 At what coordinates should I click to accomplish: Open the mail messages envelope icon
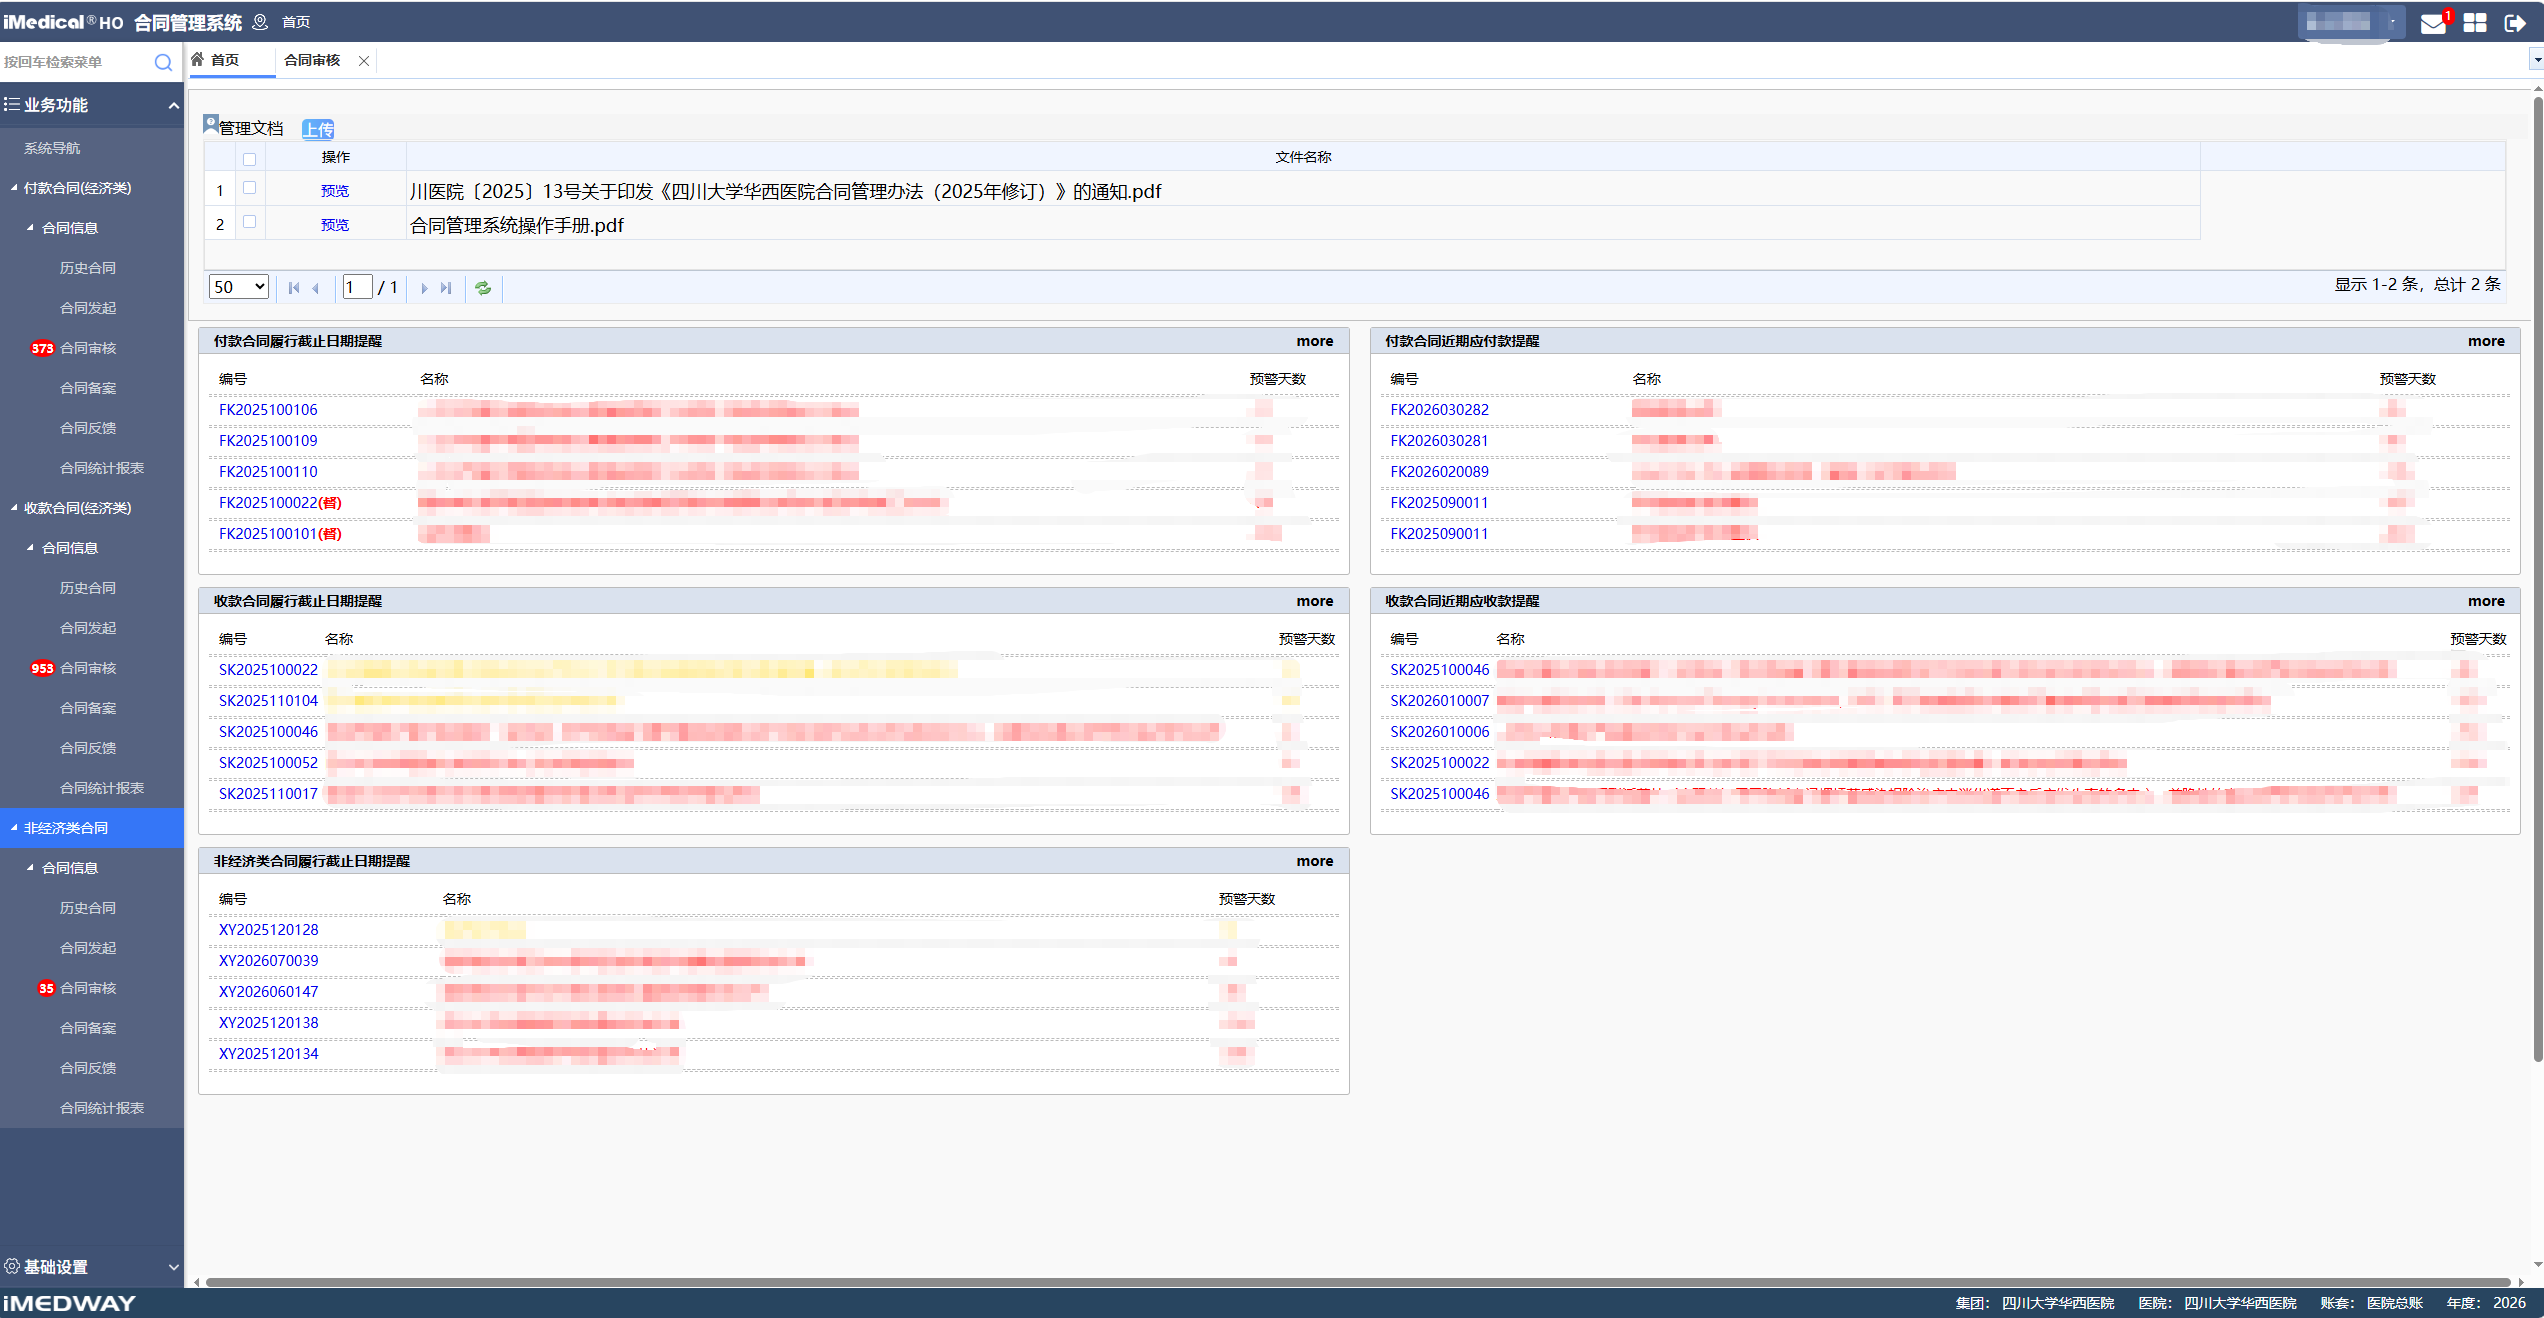(2433, 23)
